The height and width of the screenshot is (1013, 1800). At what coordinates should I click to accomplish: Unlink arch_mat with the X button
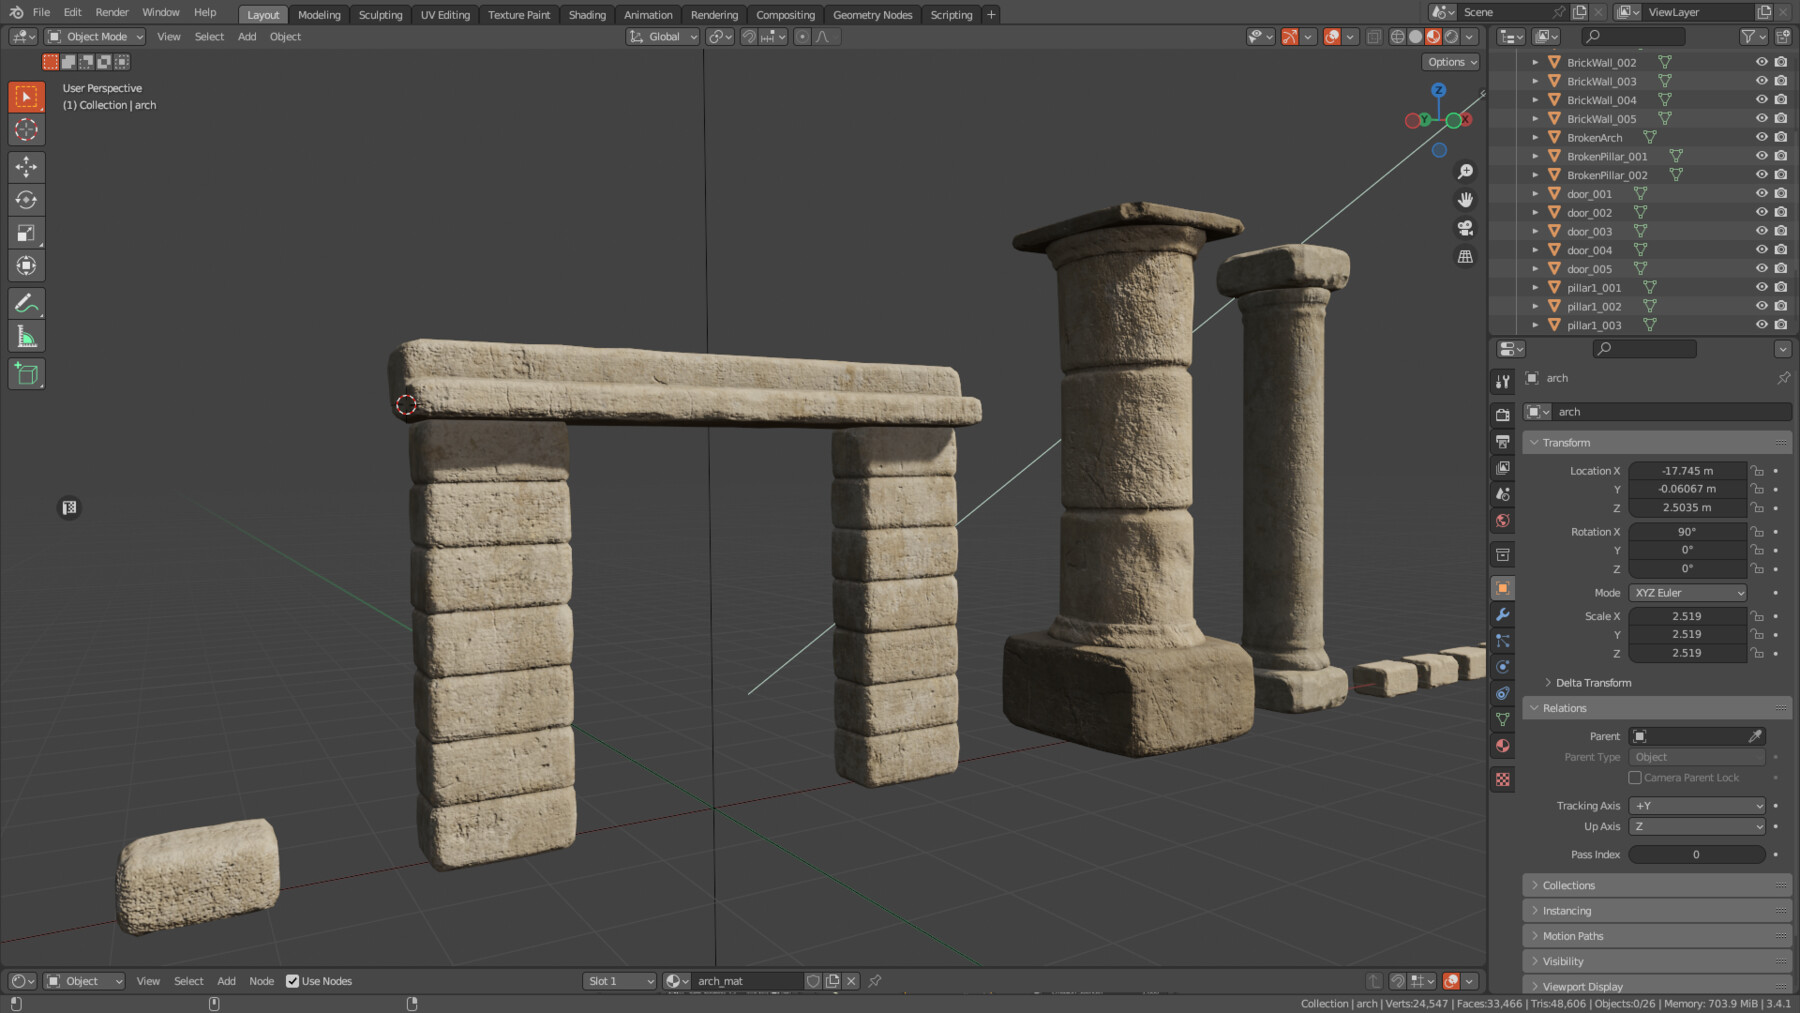[851, 981]
